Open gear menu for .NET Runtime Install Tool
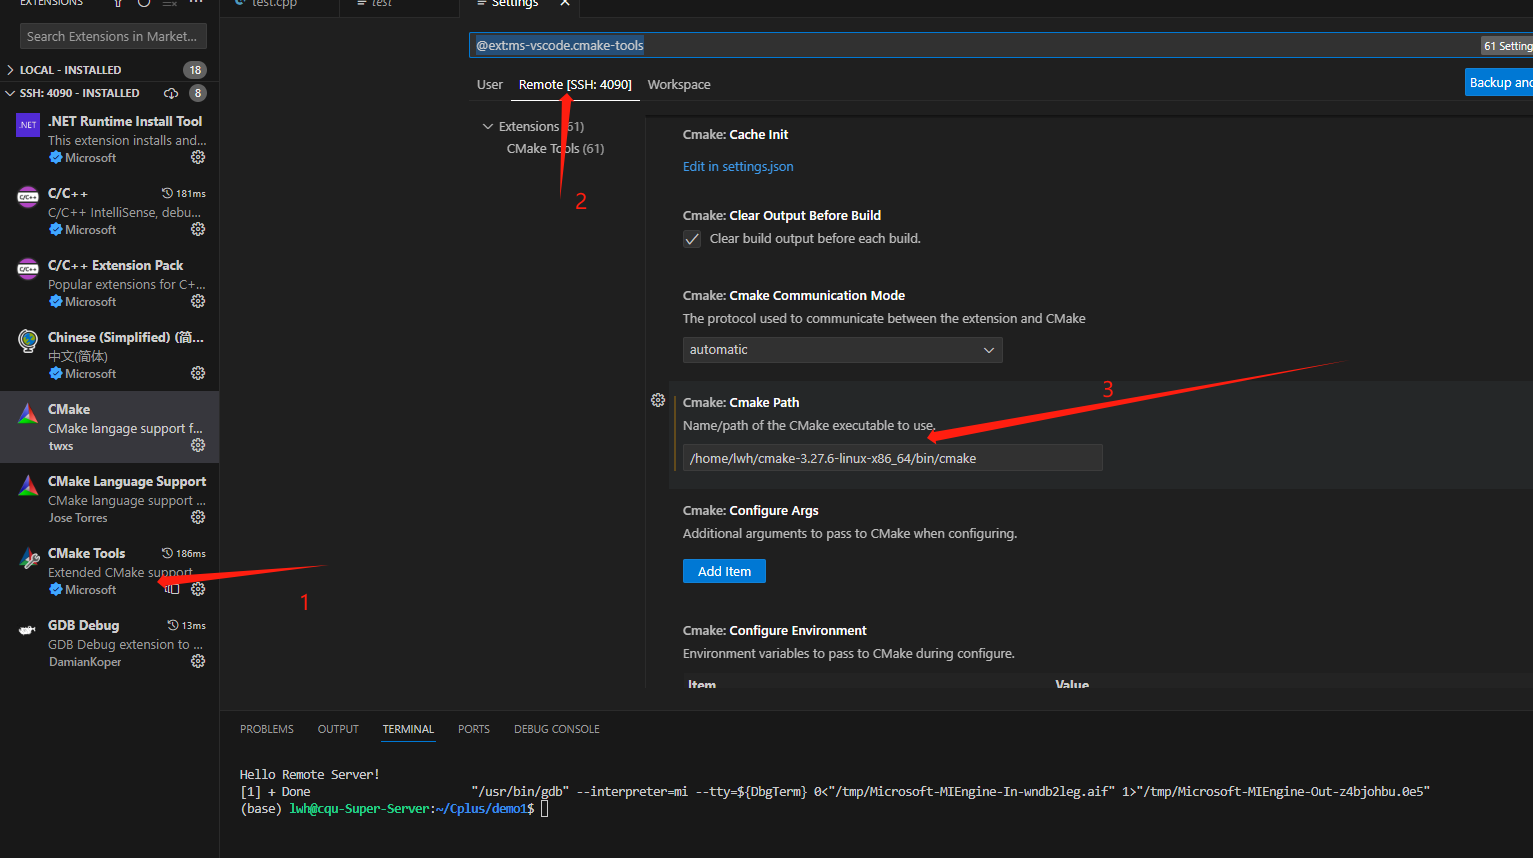The height and width of the screenshot is (858, 1533). (198, 157)
